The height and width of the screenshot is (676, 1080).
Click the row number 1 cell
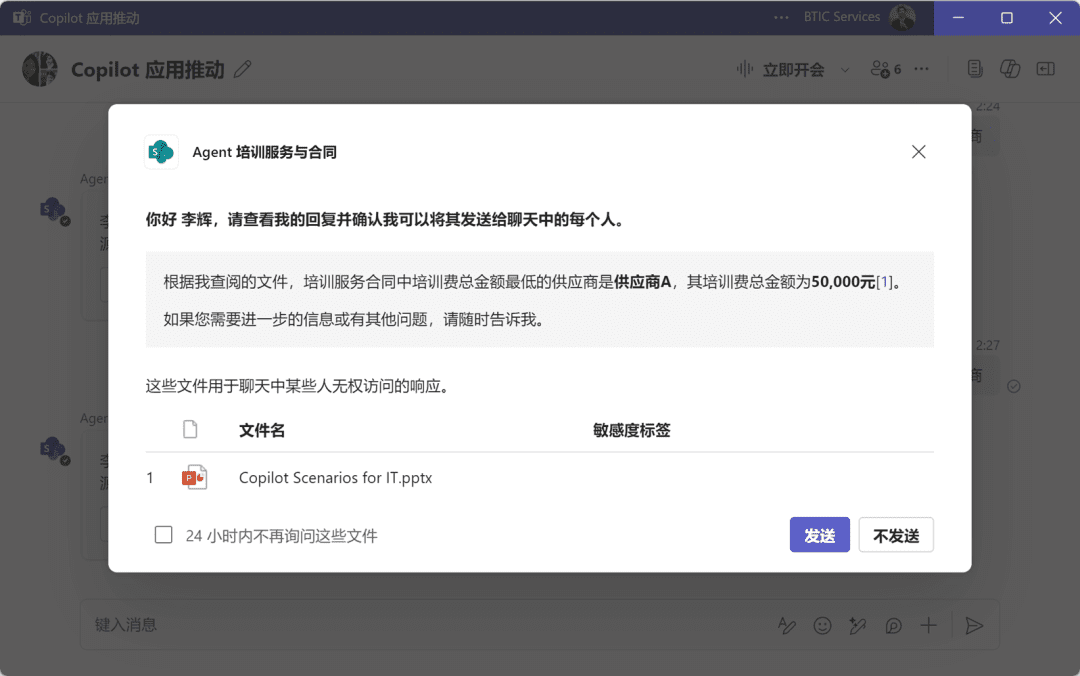click(x=150, y=478)
